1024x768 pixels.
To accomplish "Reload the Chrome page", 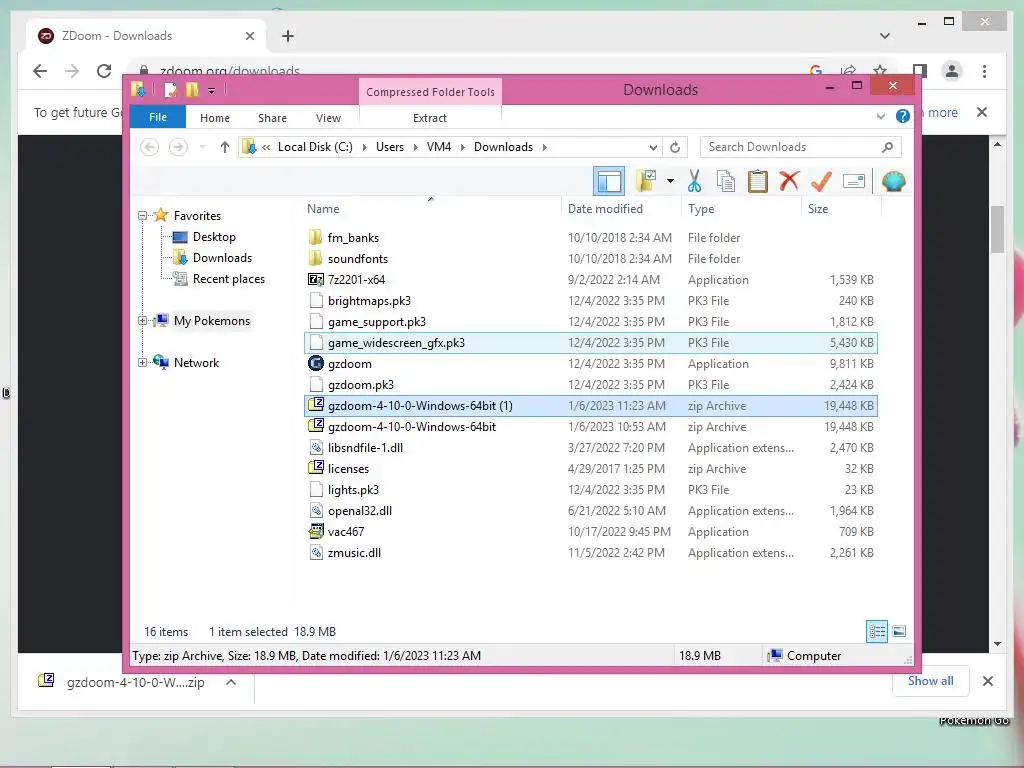I will point(104,71).
